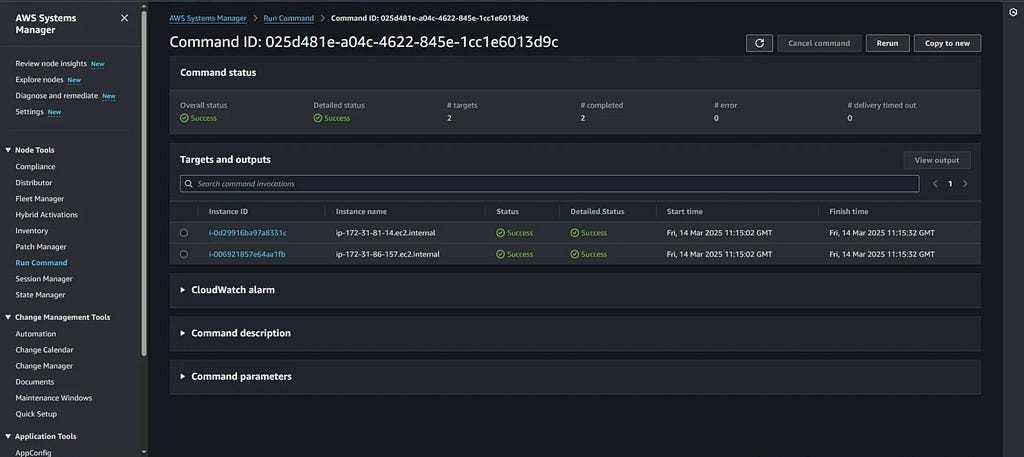Open Fleet Manager
1024x457 pixels.
click(40, 199)
